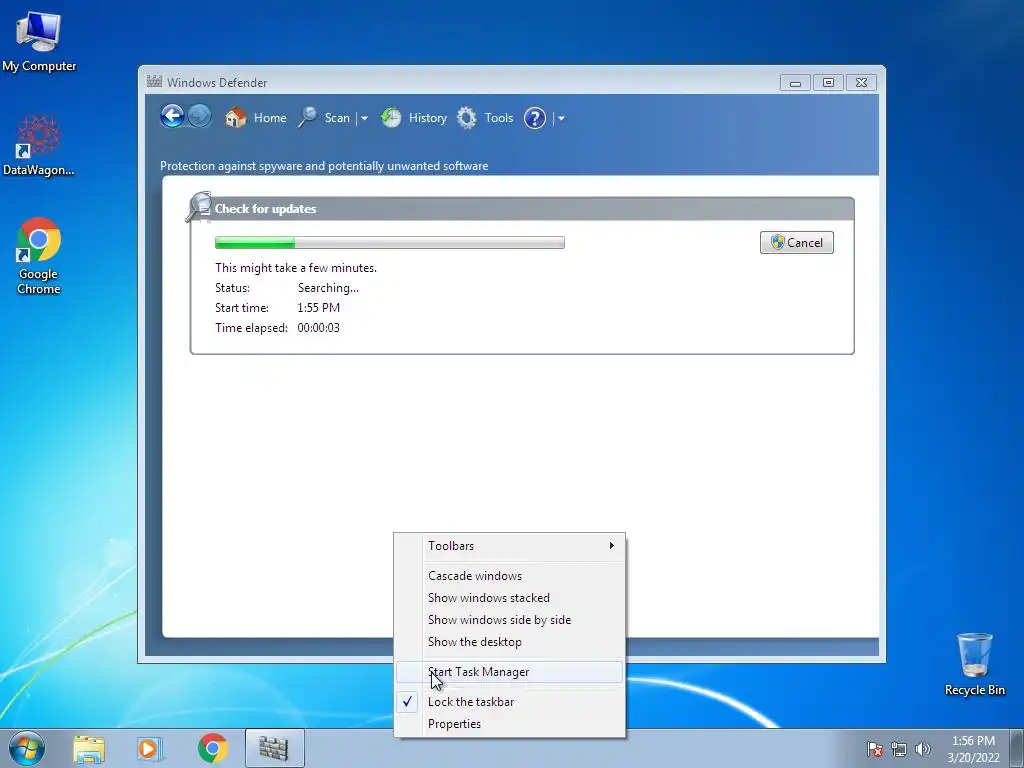Maximize the Windows Defender window

tap(828, 83)
